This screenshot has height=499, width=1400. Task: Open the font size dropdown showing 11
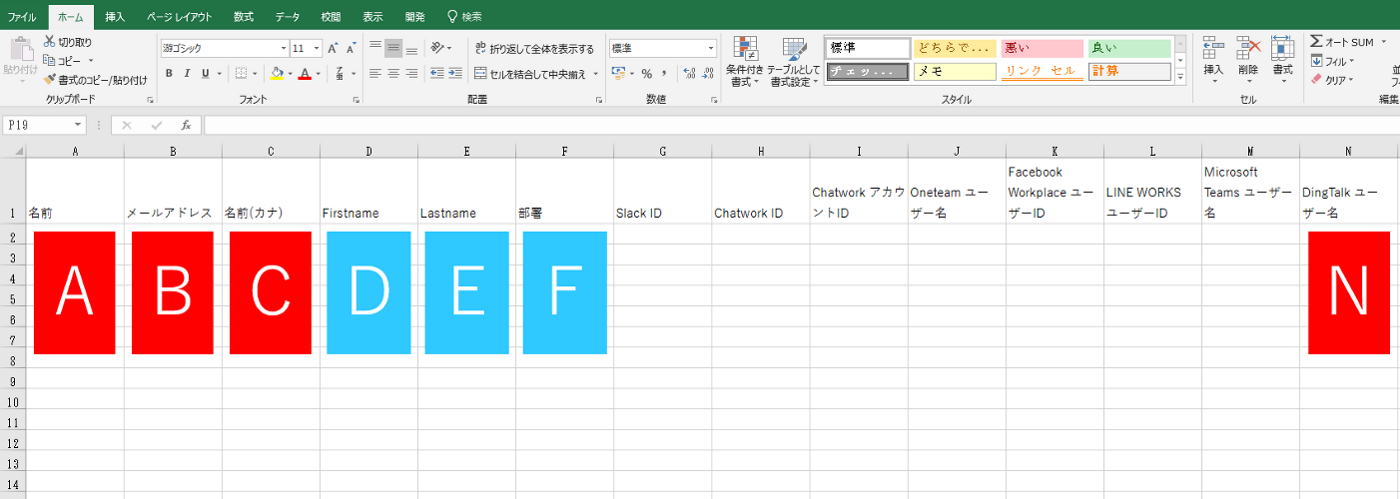pos(317,48)
